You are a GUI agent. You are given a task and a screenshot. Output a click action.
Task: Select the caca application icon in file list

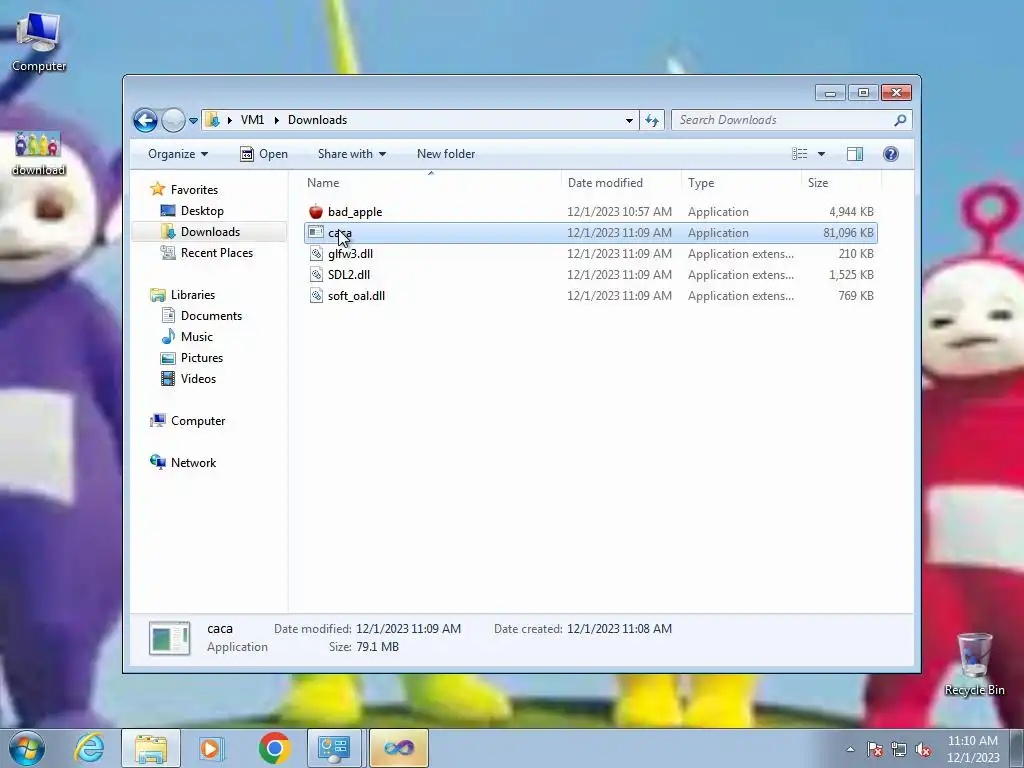click(x=316, y=232)
